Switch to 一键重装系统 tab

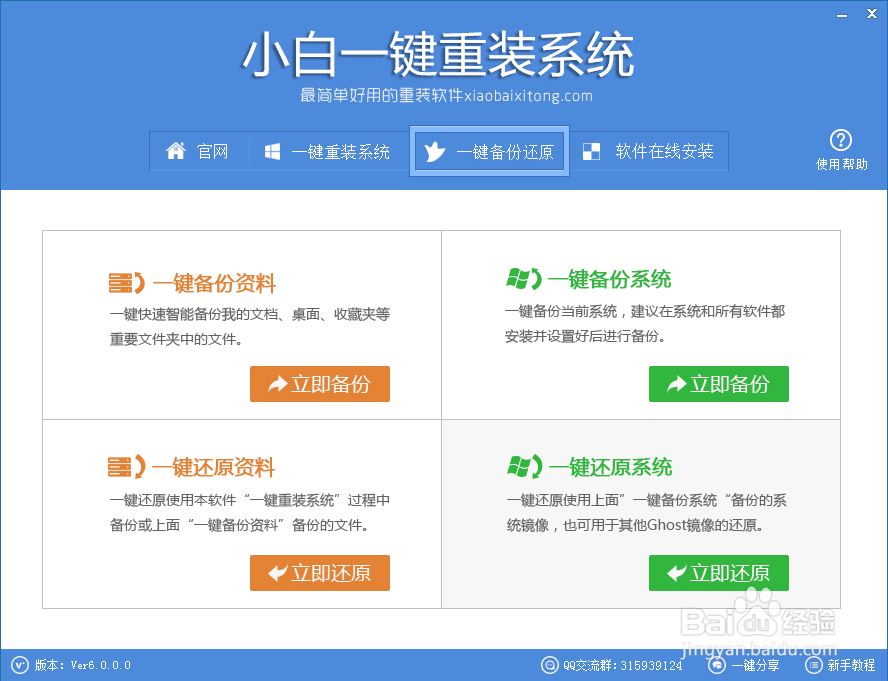pos(329,151)
